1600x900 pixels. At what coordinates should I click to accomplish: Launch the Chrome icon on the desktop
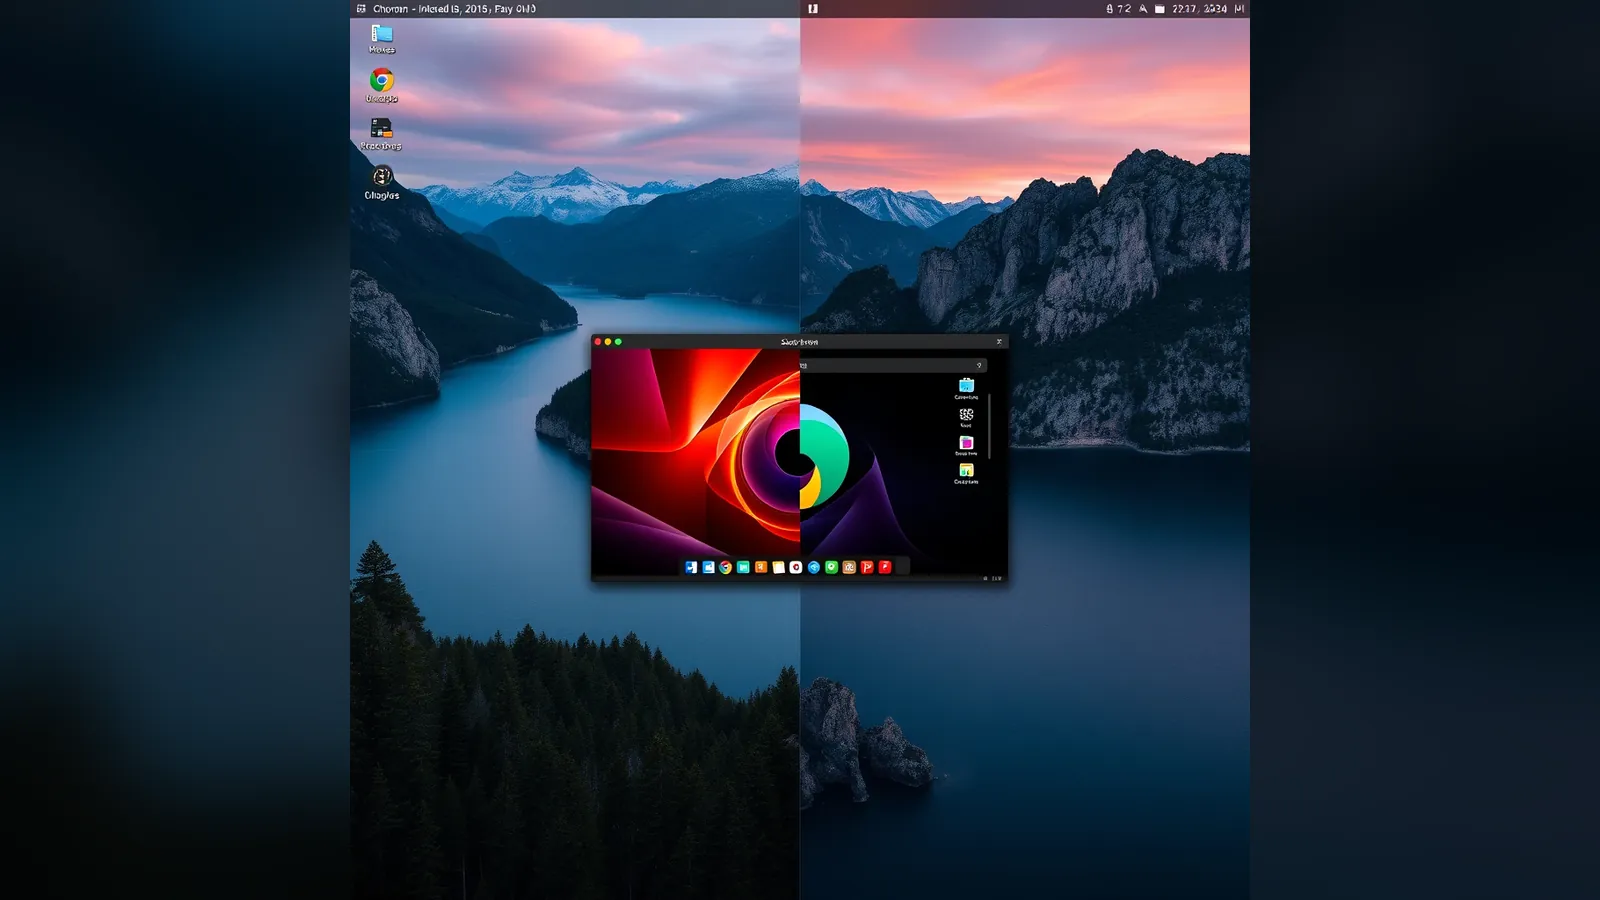pyautogui.click(x=382, y=80)
